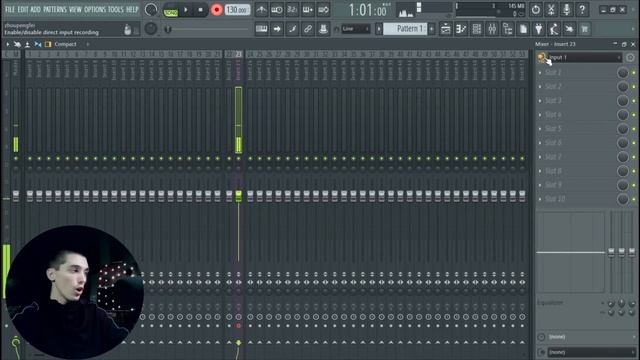Open the FILE menu
The width and height of the screenshot is (640, 360).
(x=10, y=9)
